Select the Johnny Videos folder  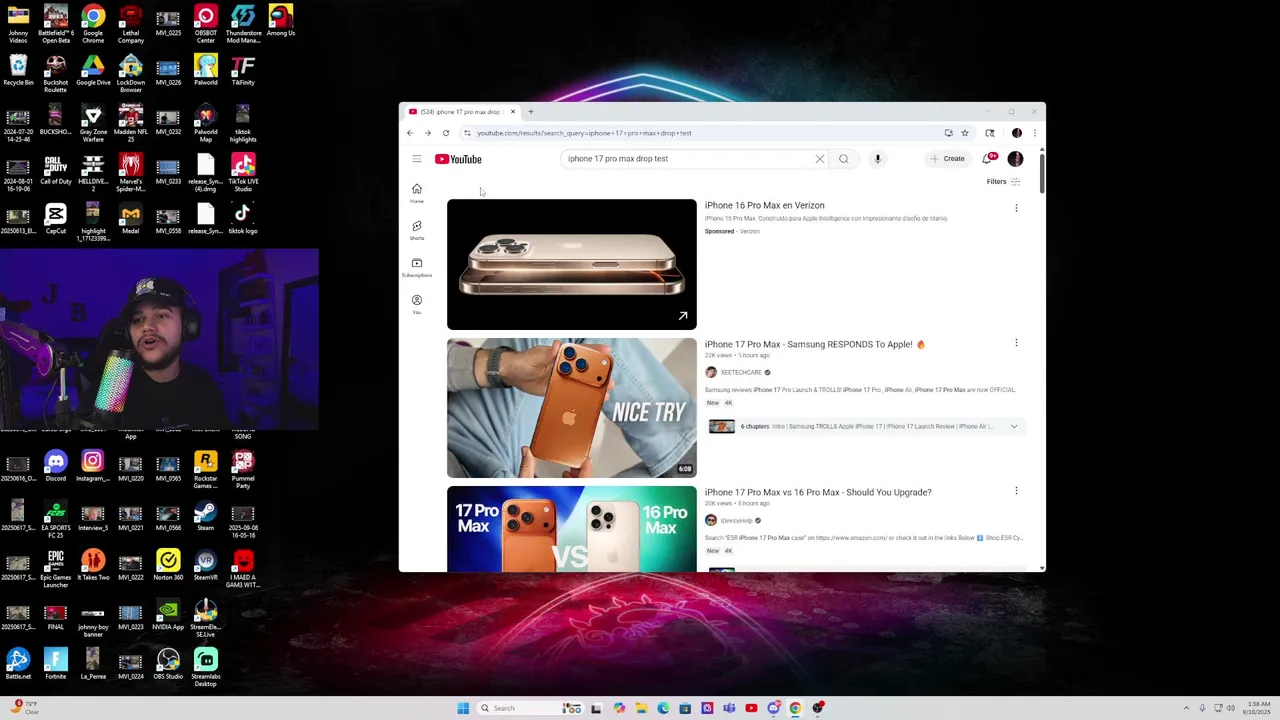18,24
